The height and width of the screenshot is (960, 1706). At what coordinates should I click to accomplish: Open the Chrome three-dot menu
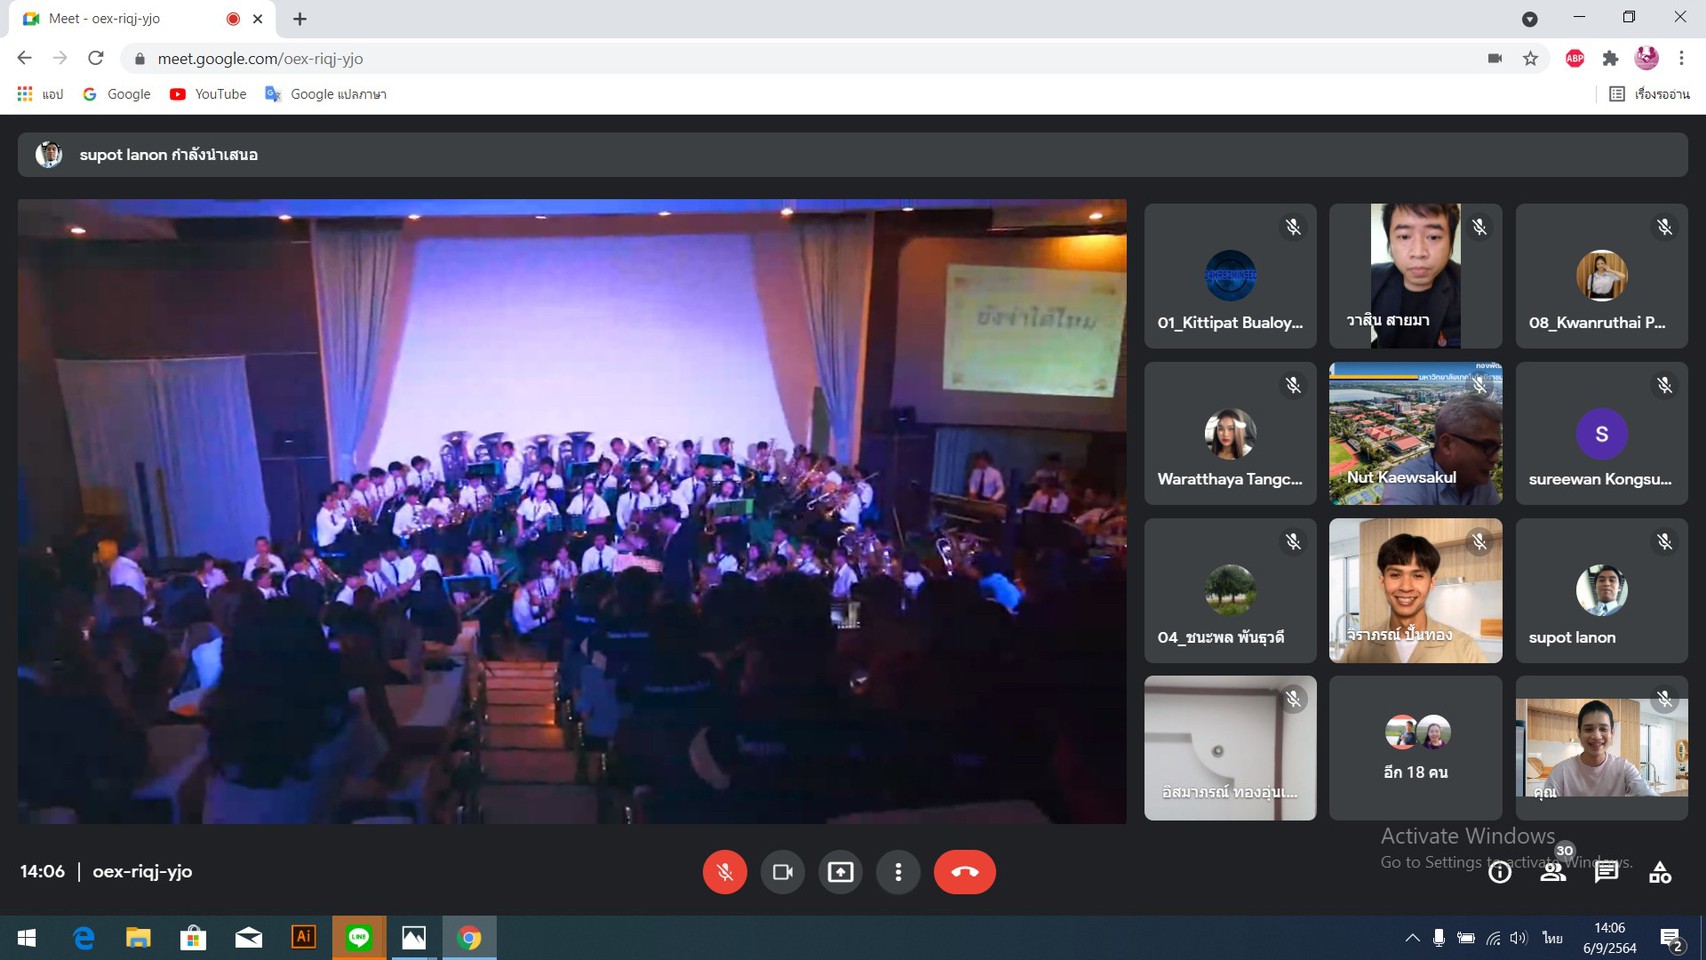(x=1682, y=59)
